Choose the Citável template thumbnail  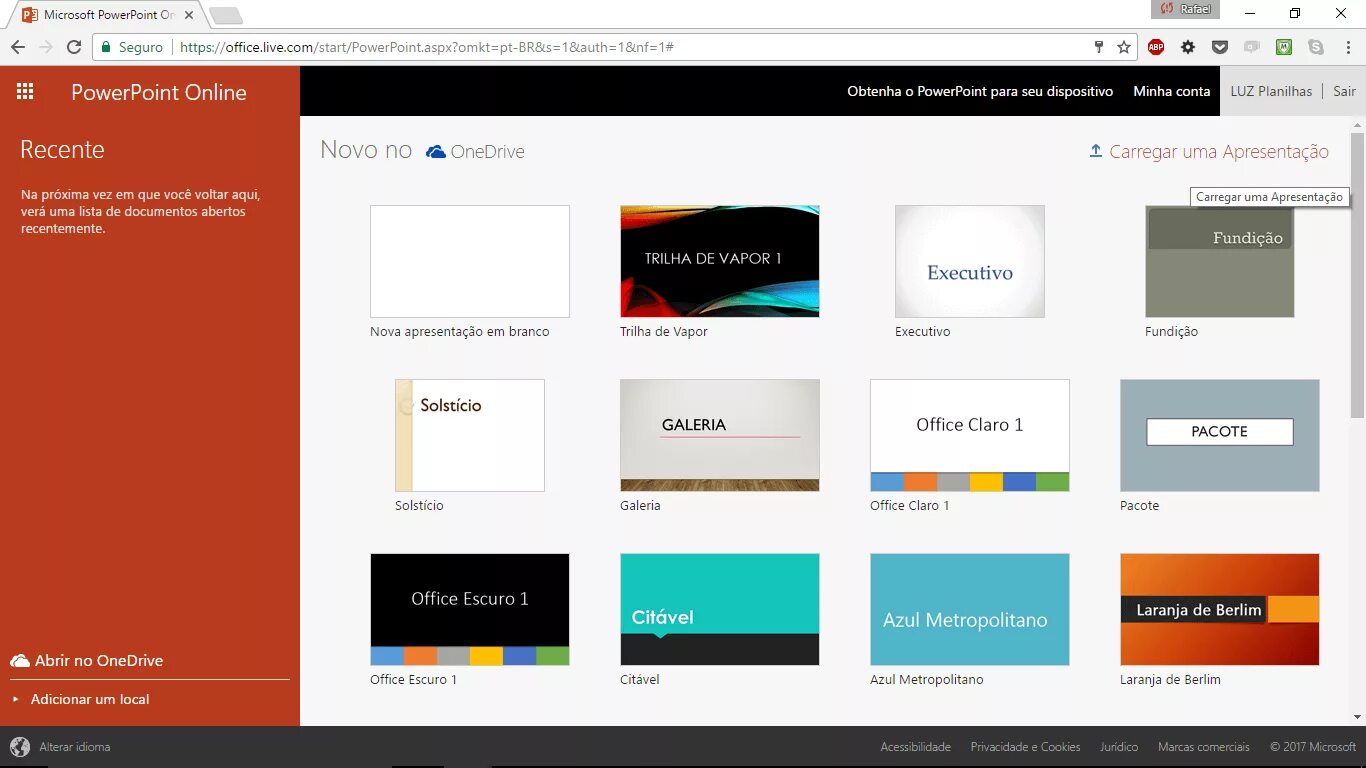click(720, 609)
